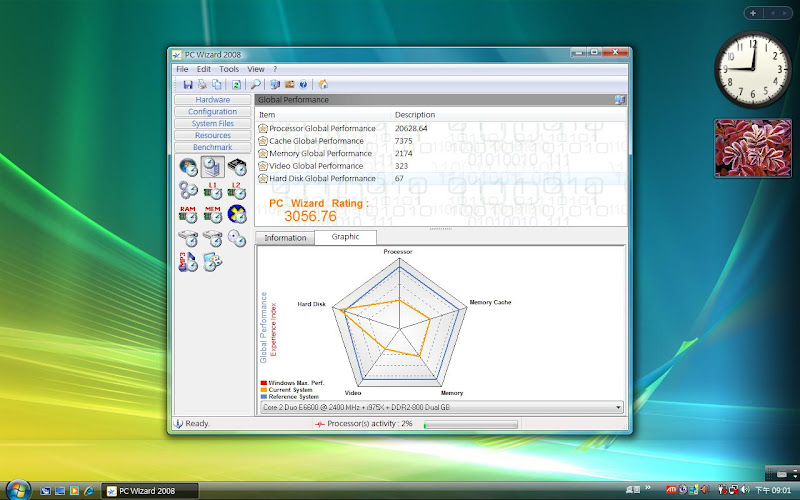This screenshot has height=500, width=800.
Task: Click the Item column header
Action: pyautogui.click(x=267, y=115)
